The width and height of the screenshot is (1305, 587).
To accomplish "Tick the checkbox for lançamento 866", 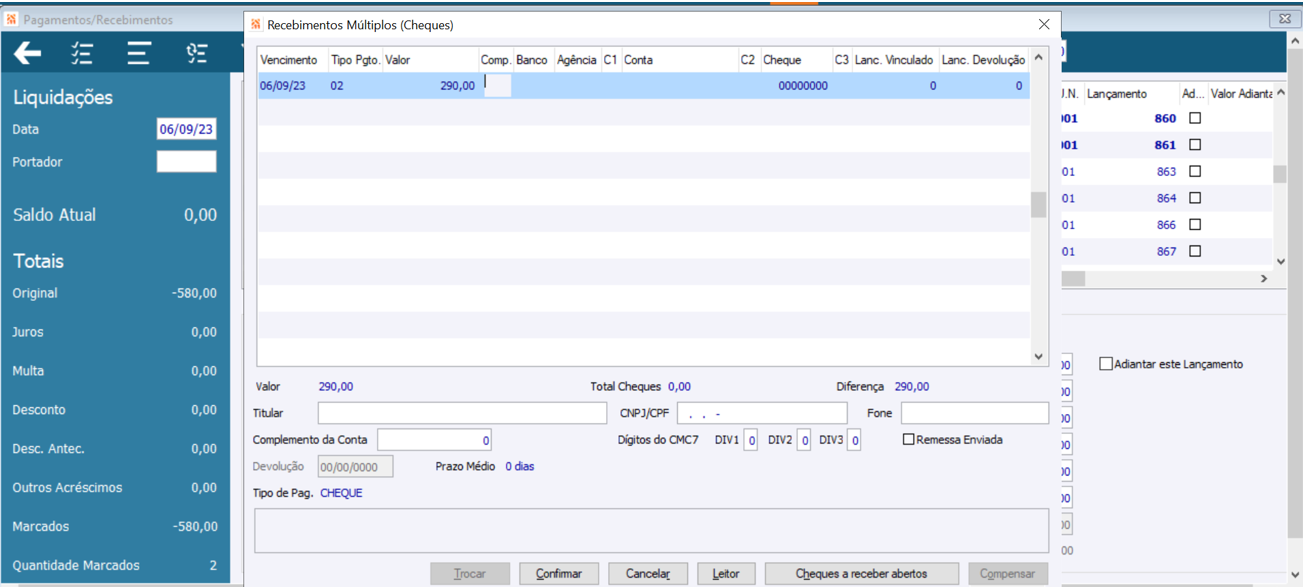I will coord(1194,225).
